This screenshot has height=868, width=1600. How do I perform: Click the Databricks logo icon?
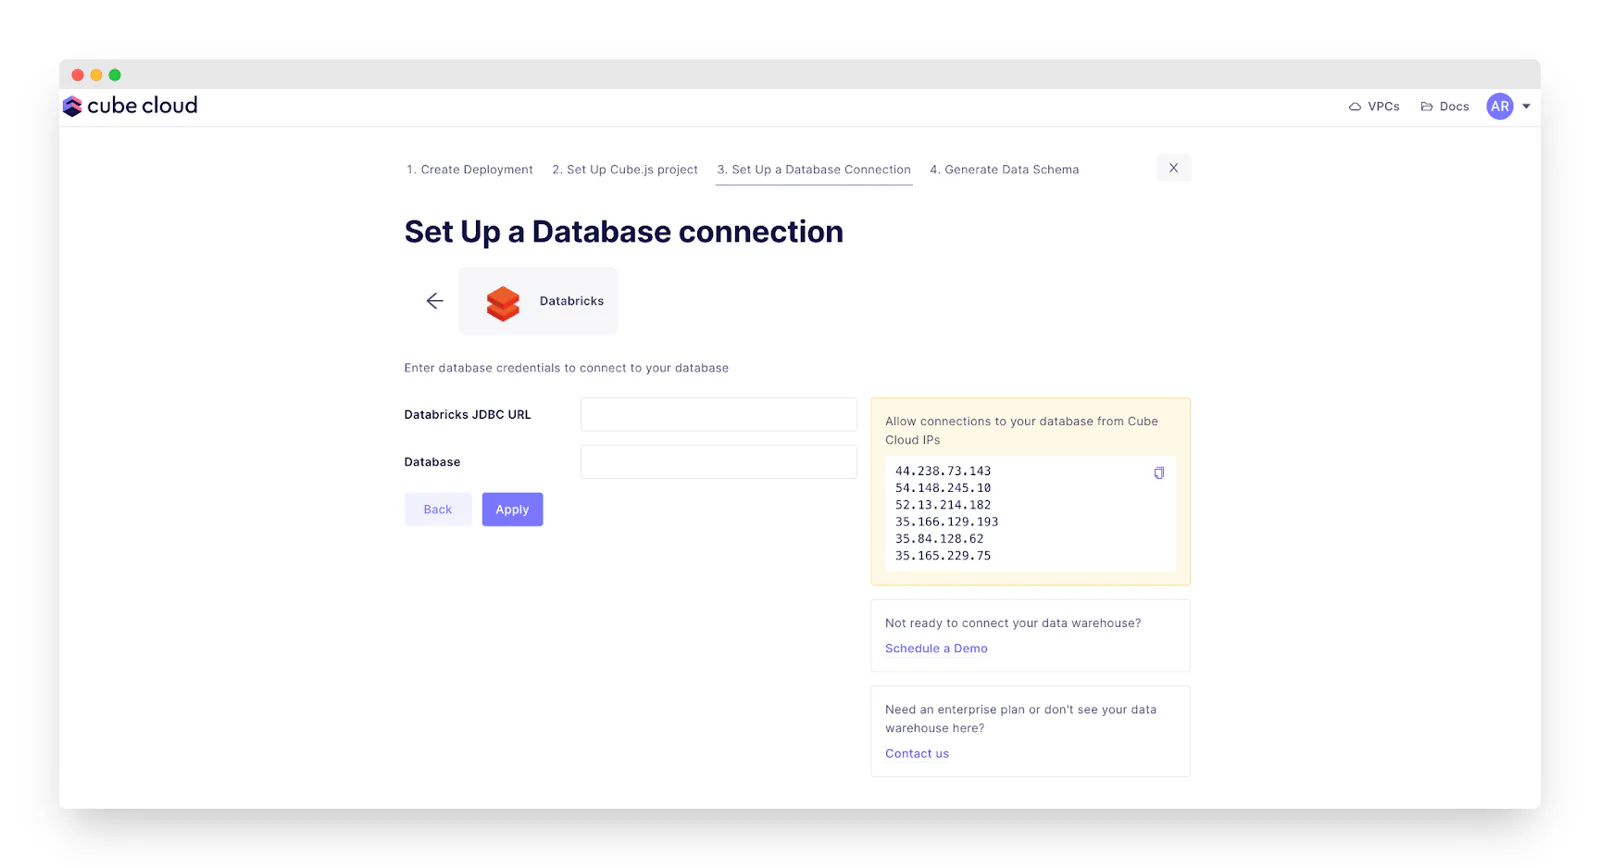point(503,302)
